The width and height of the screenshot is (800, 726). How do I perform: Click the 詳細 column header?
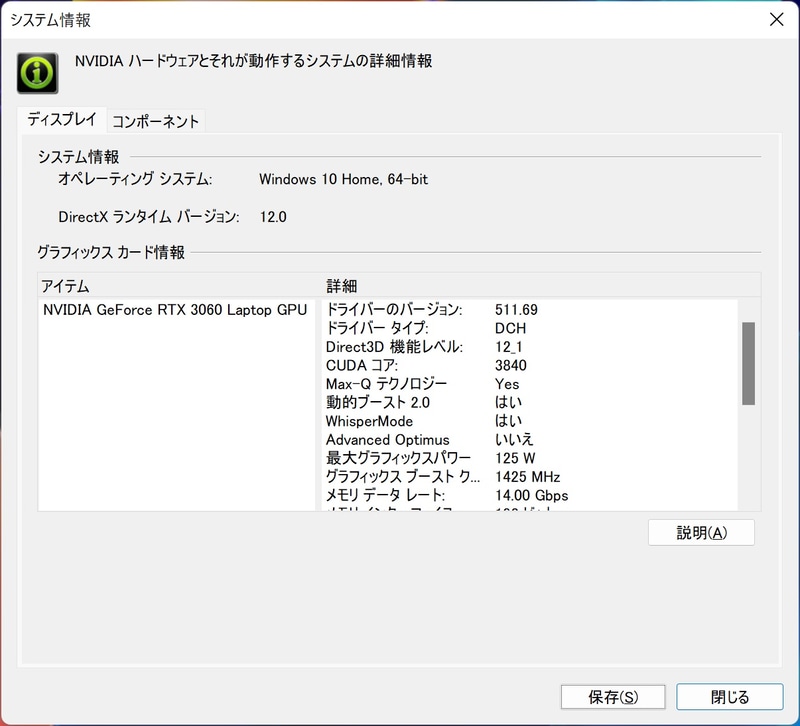click(x=337, y=286)
